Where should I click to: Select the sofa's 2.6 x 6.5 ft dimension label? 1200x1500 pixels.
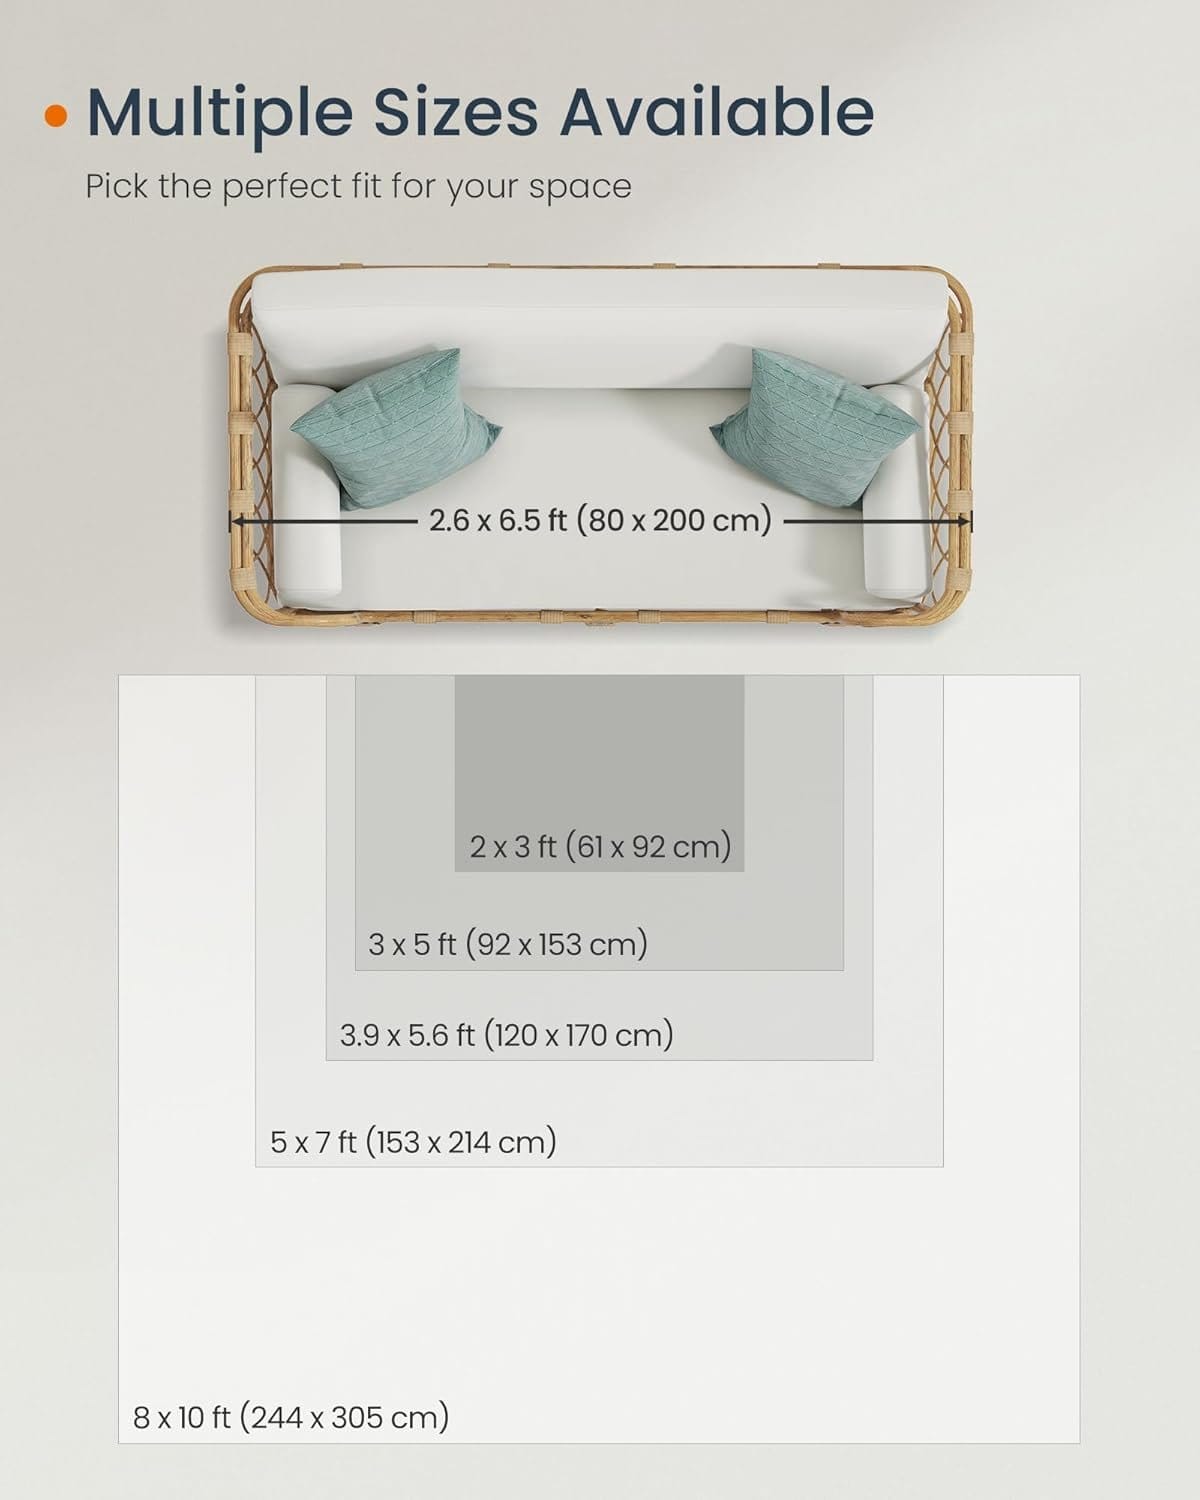[x=600, y=520]
